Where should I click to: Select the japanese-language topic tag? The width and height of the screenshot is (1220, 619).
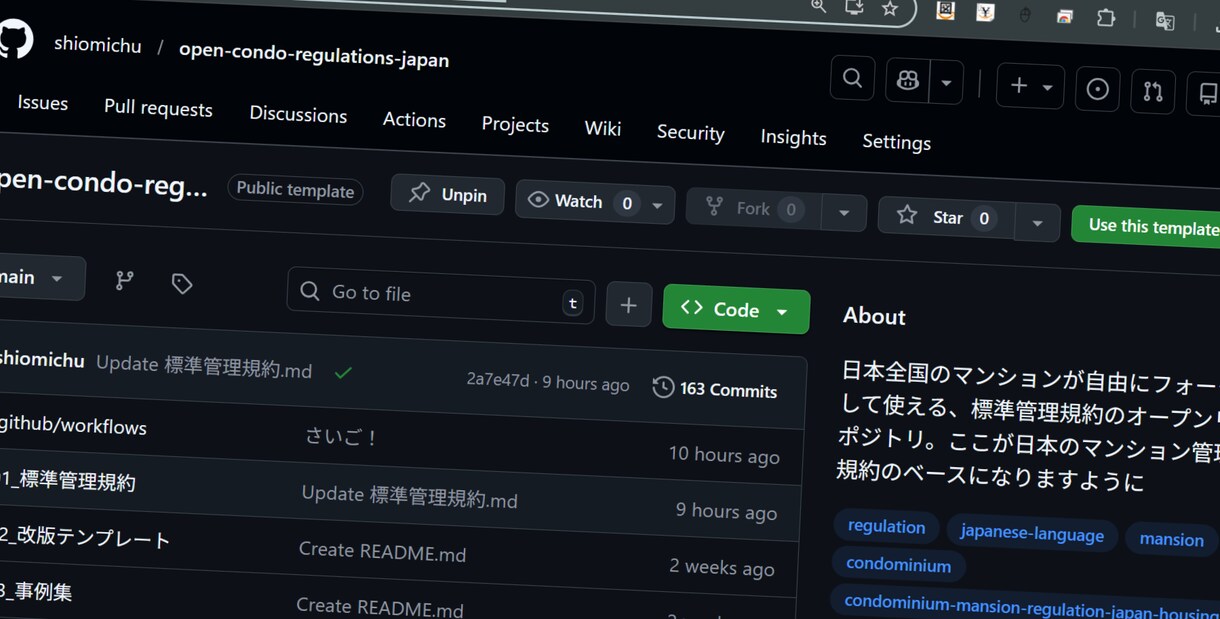coord(1032,533)
